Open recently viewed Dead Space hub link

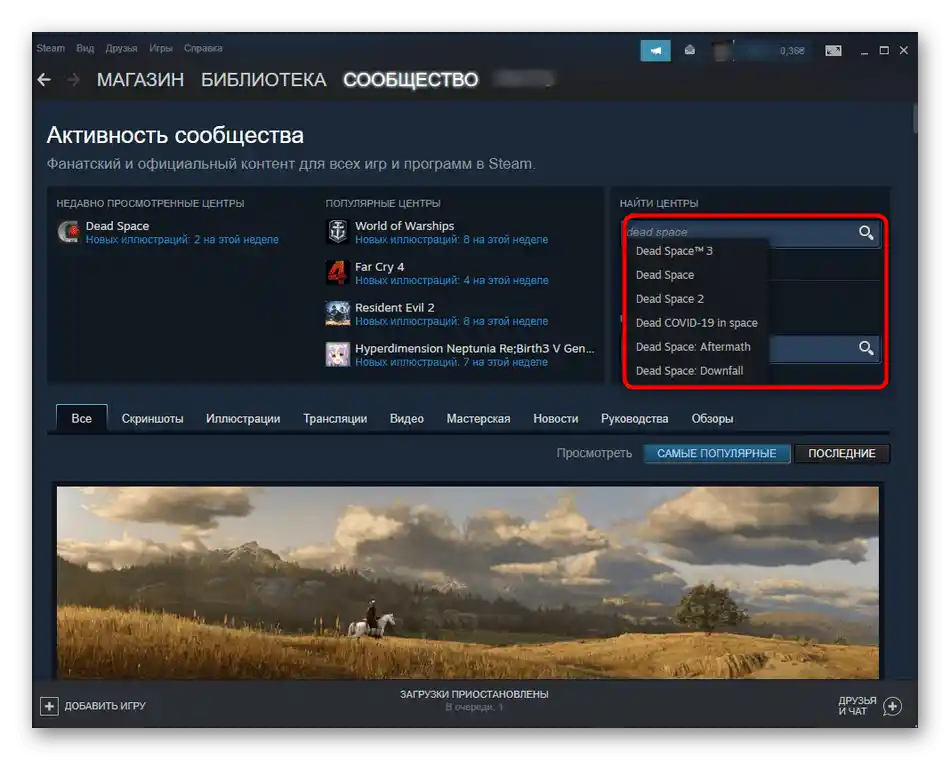point(117,226)
